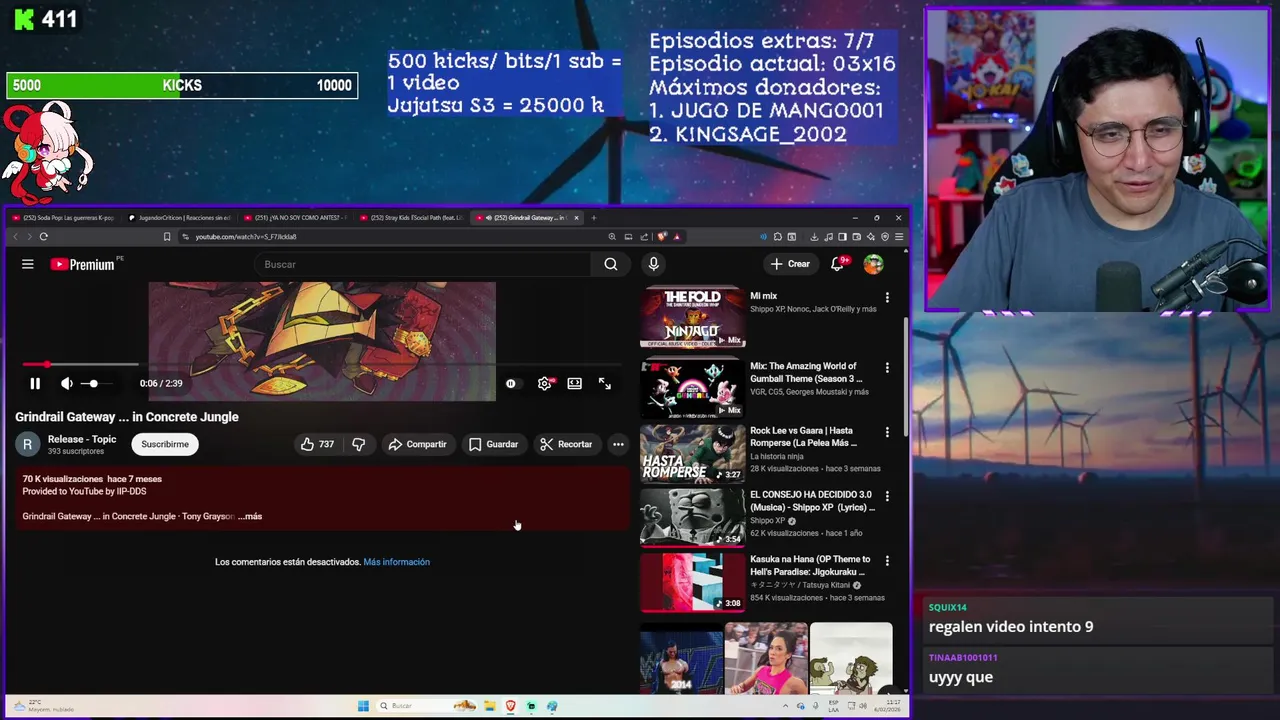Go to the YouTube Premium home logo

pos(83,264)
